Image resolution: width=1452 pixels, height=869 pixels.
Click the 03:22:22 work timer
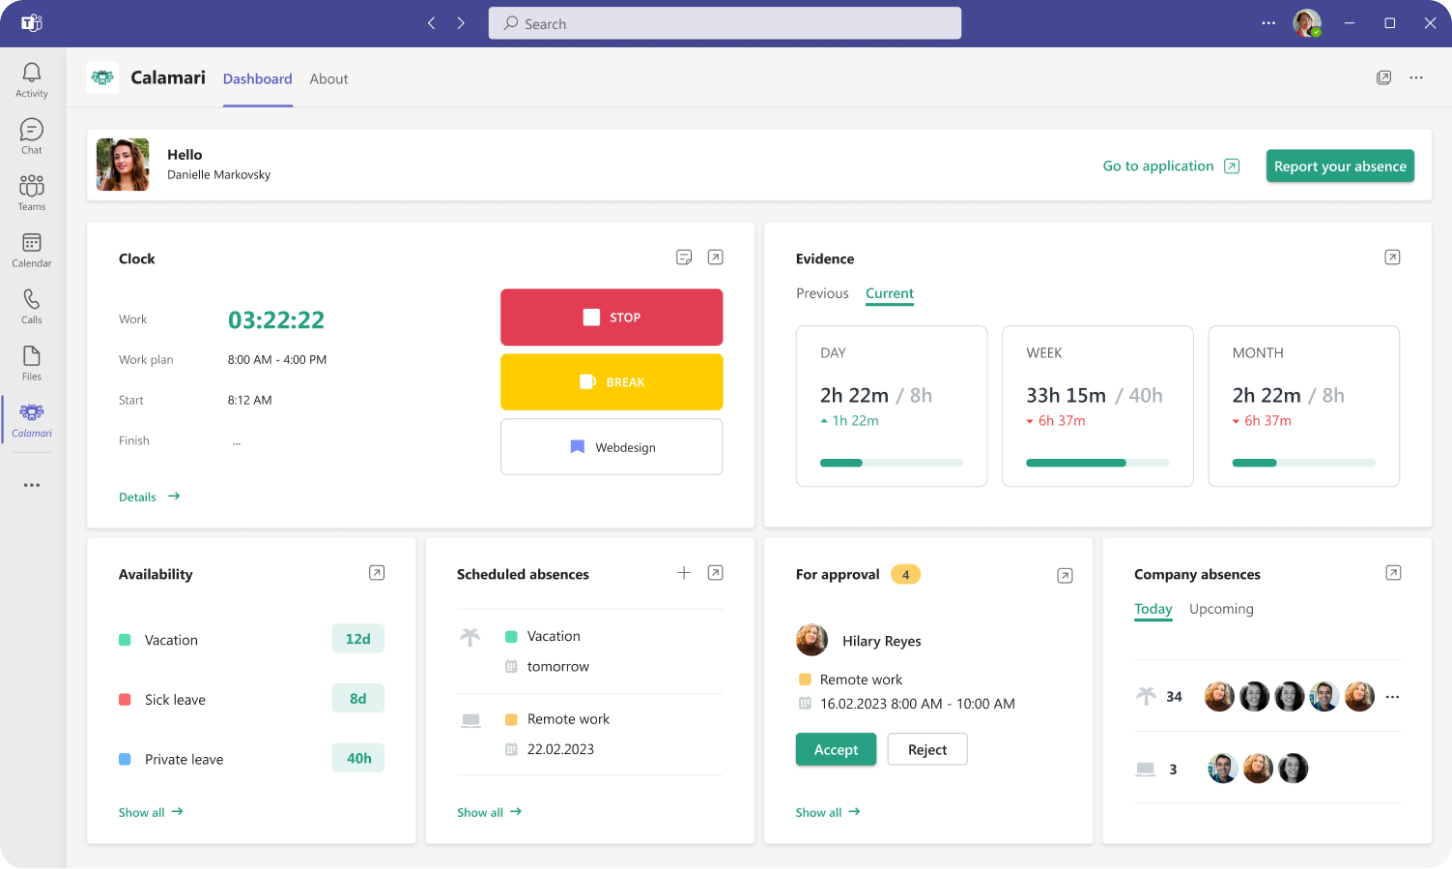pos(276,320)
